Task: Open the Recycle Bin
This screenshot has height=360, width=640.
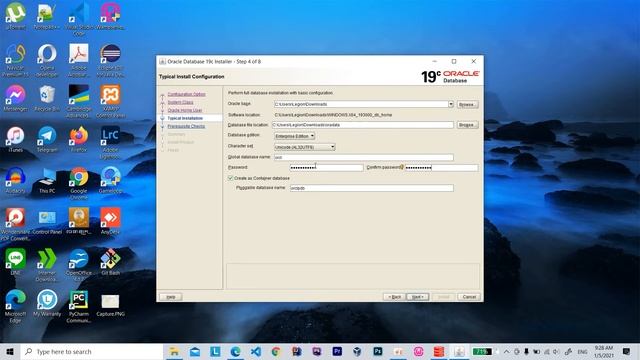Action: pyautogui.click(x=47, y=98)
